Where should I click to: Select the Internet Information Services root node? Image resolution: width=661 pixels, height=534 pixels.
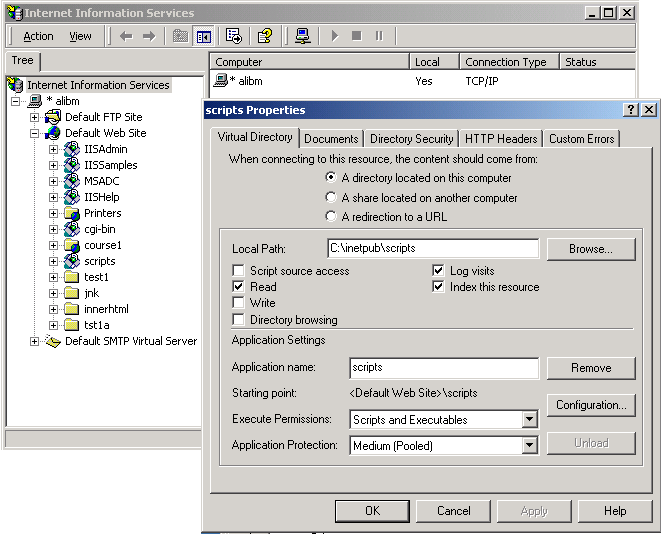pyautogui.click(x=98, y=85)
